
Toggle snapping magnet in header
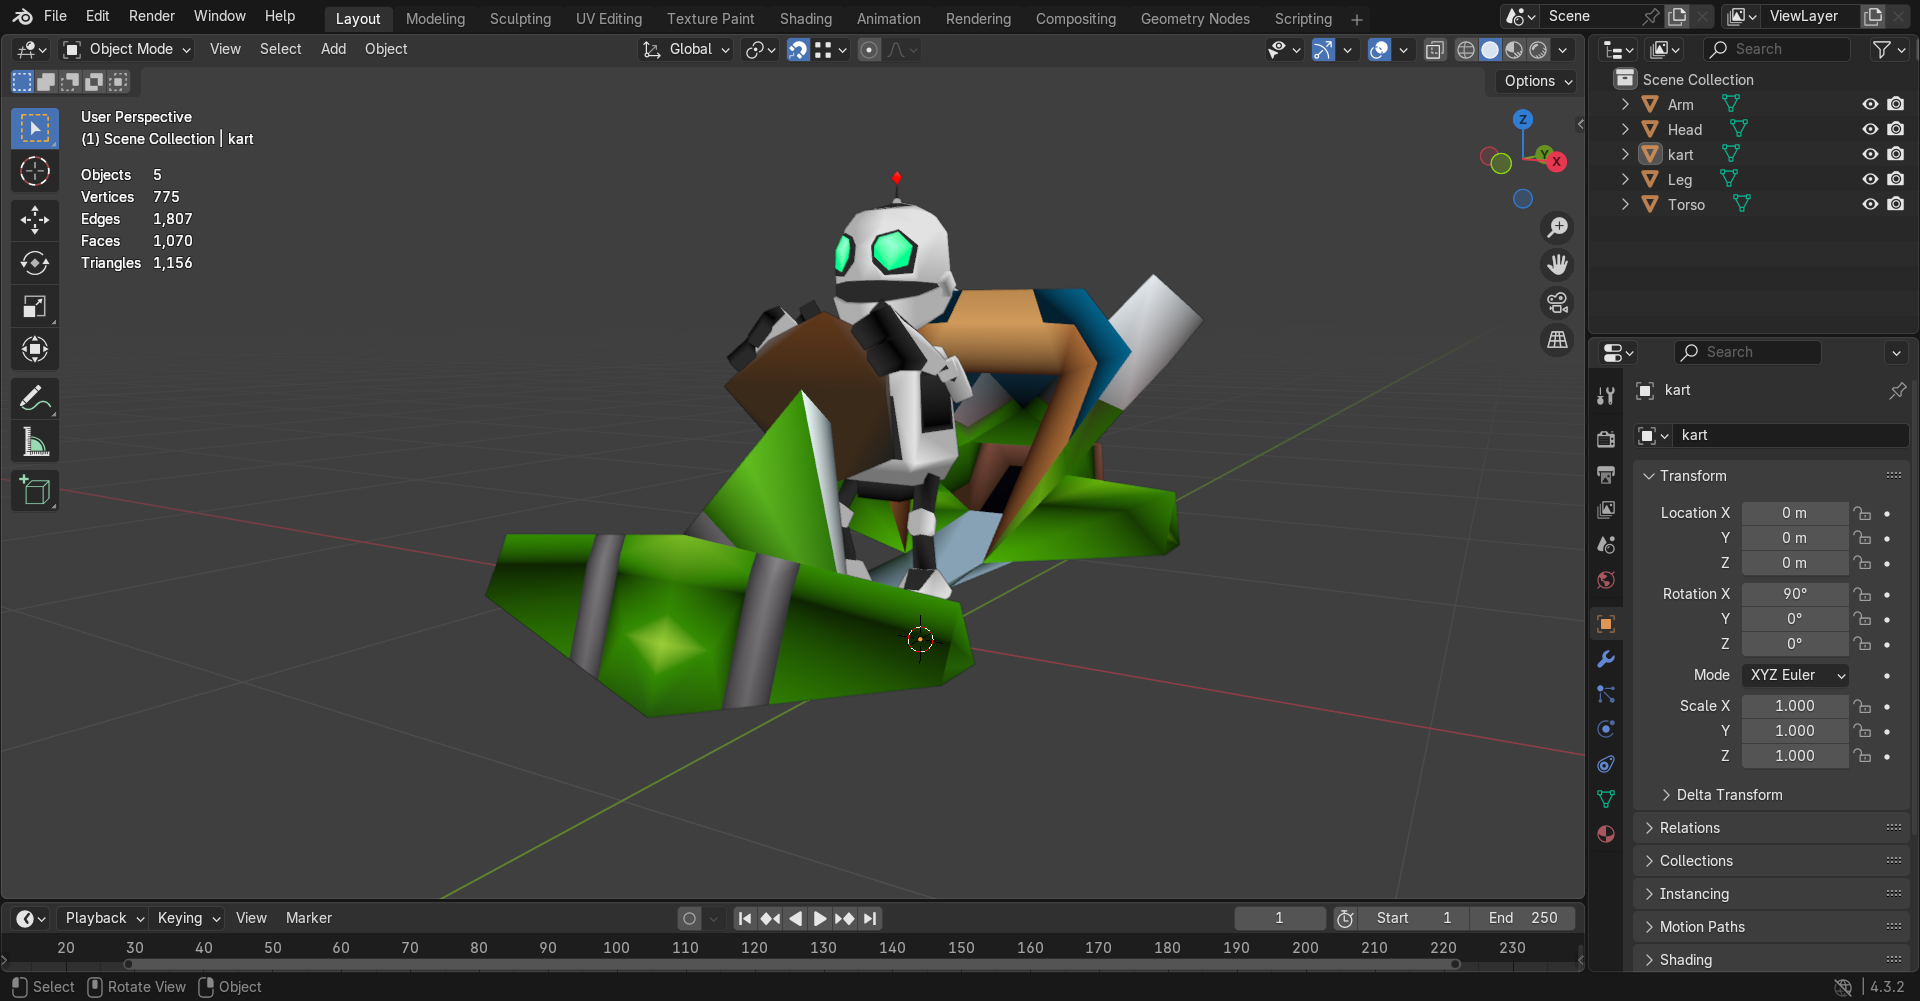click(798, 50)
